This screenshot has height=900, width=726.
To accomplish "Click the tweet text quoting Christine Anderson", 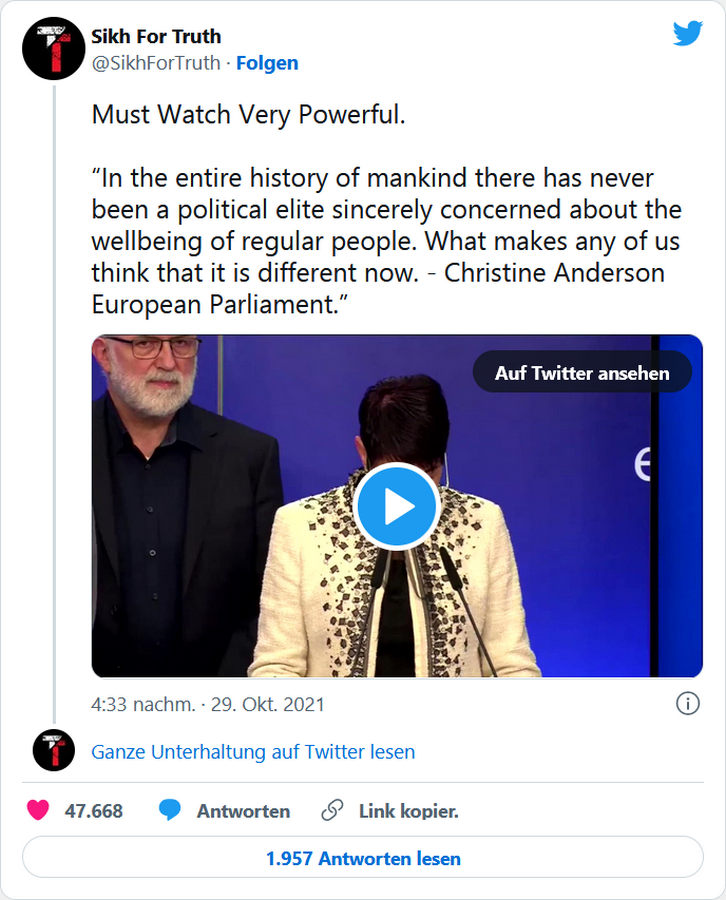I will (386, 241).
